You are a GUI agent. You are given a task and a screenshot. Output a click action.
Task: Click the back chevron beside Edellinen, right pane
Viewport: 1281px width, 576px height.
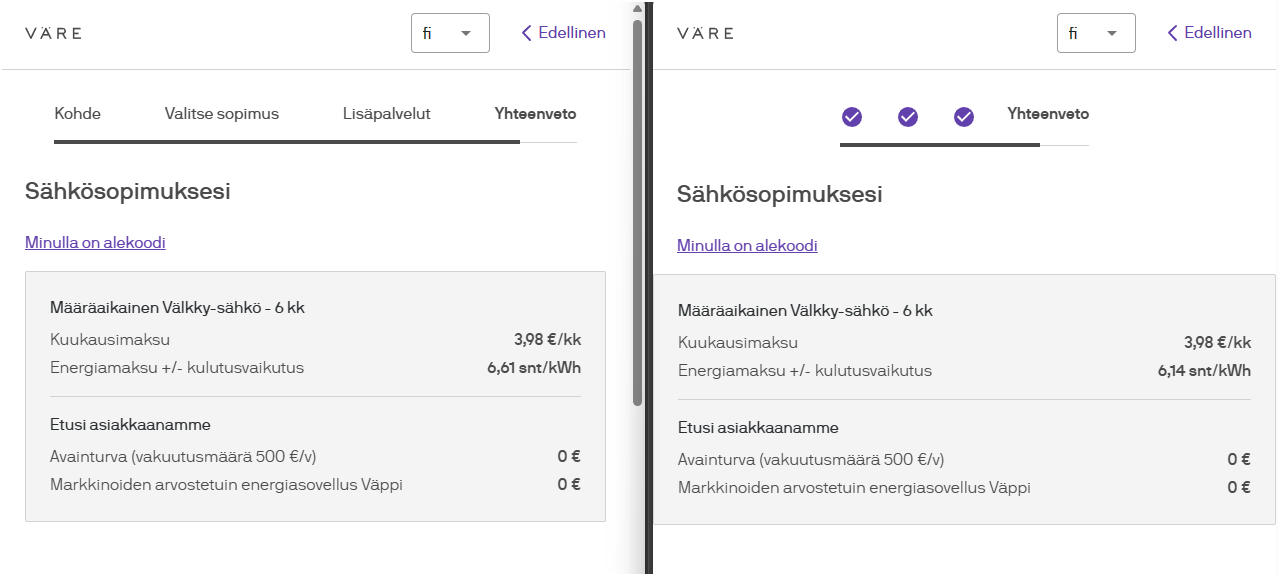tap(1173, 33)
